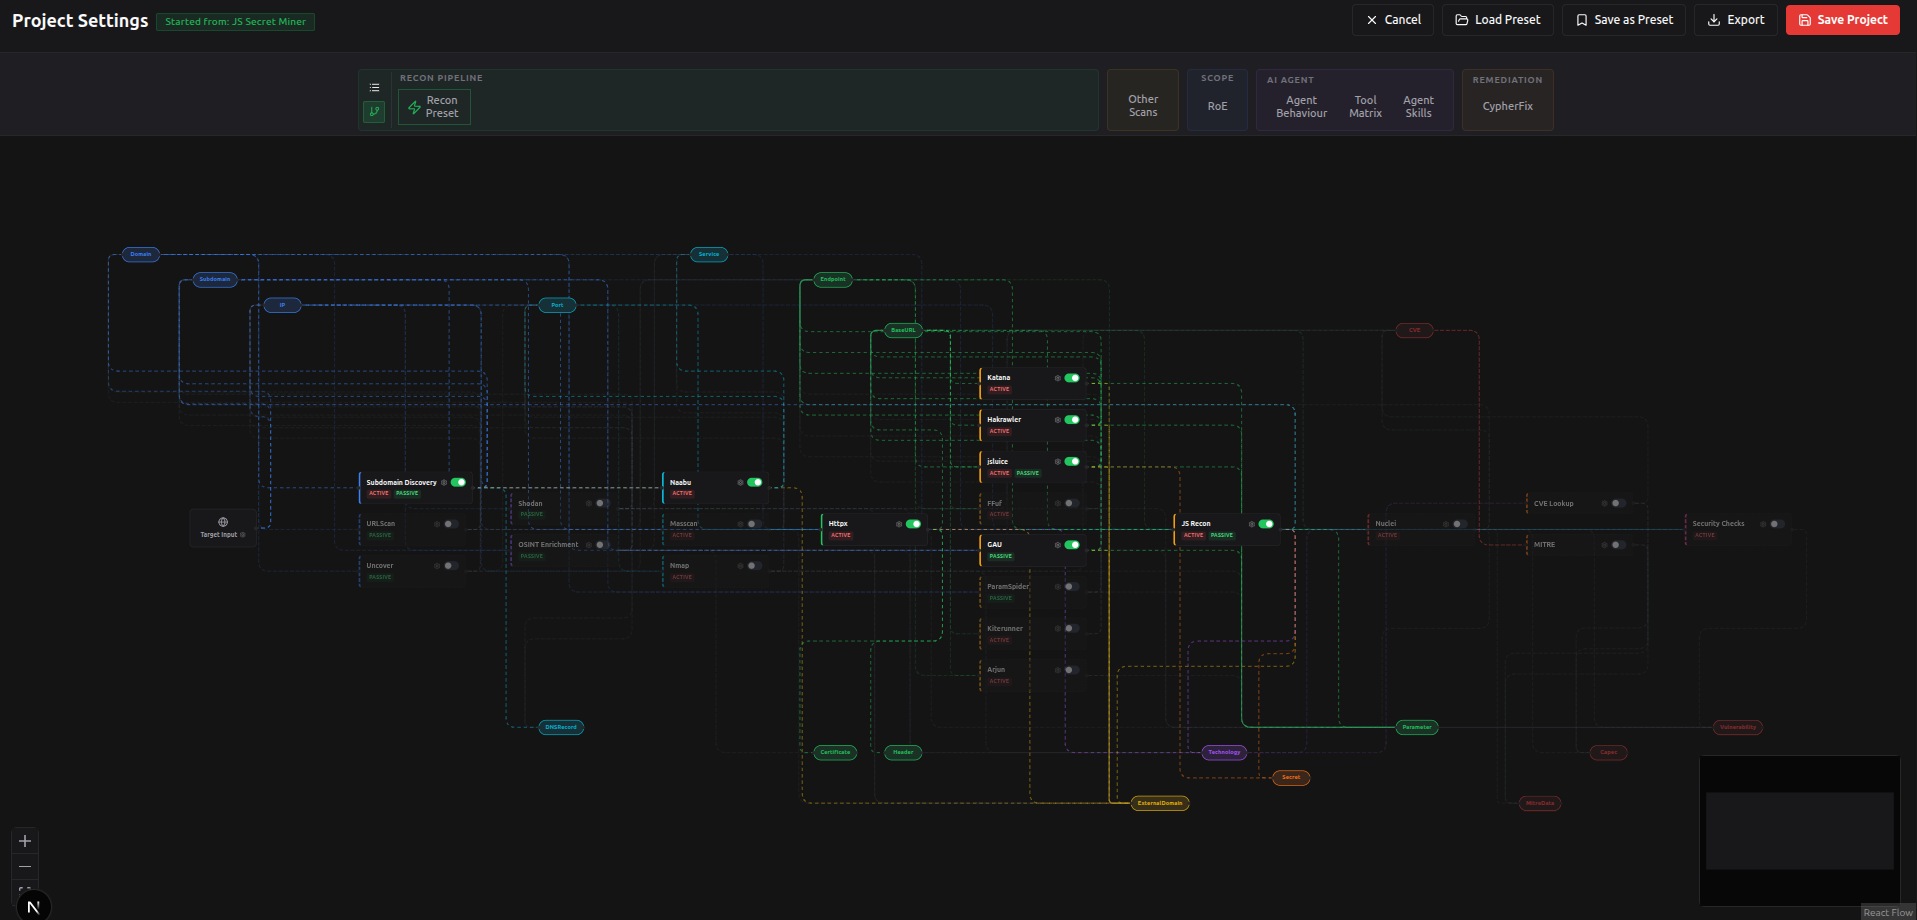Viewport: 1917px width, 920px height.
Task: Open settings gear for Nmap node
Action: [740, 566]
